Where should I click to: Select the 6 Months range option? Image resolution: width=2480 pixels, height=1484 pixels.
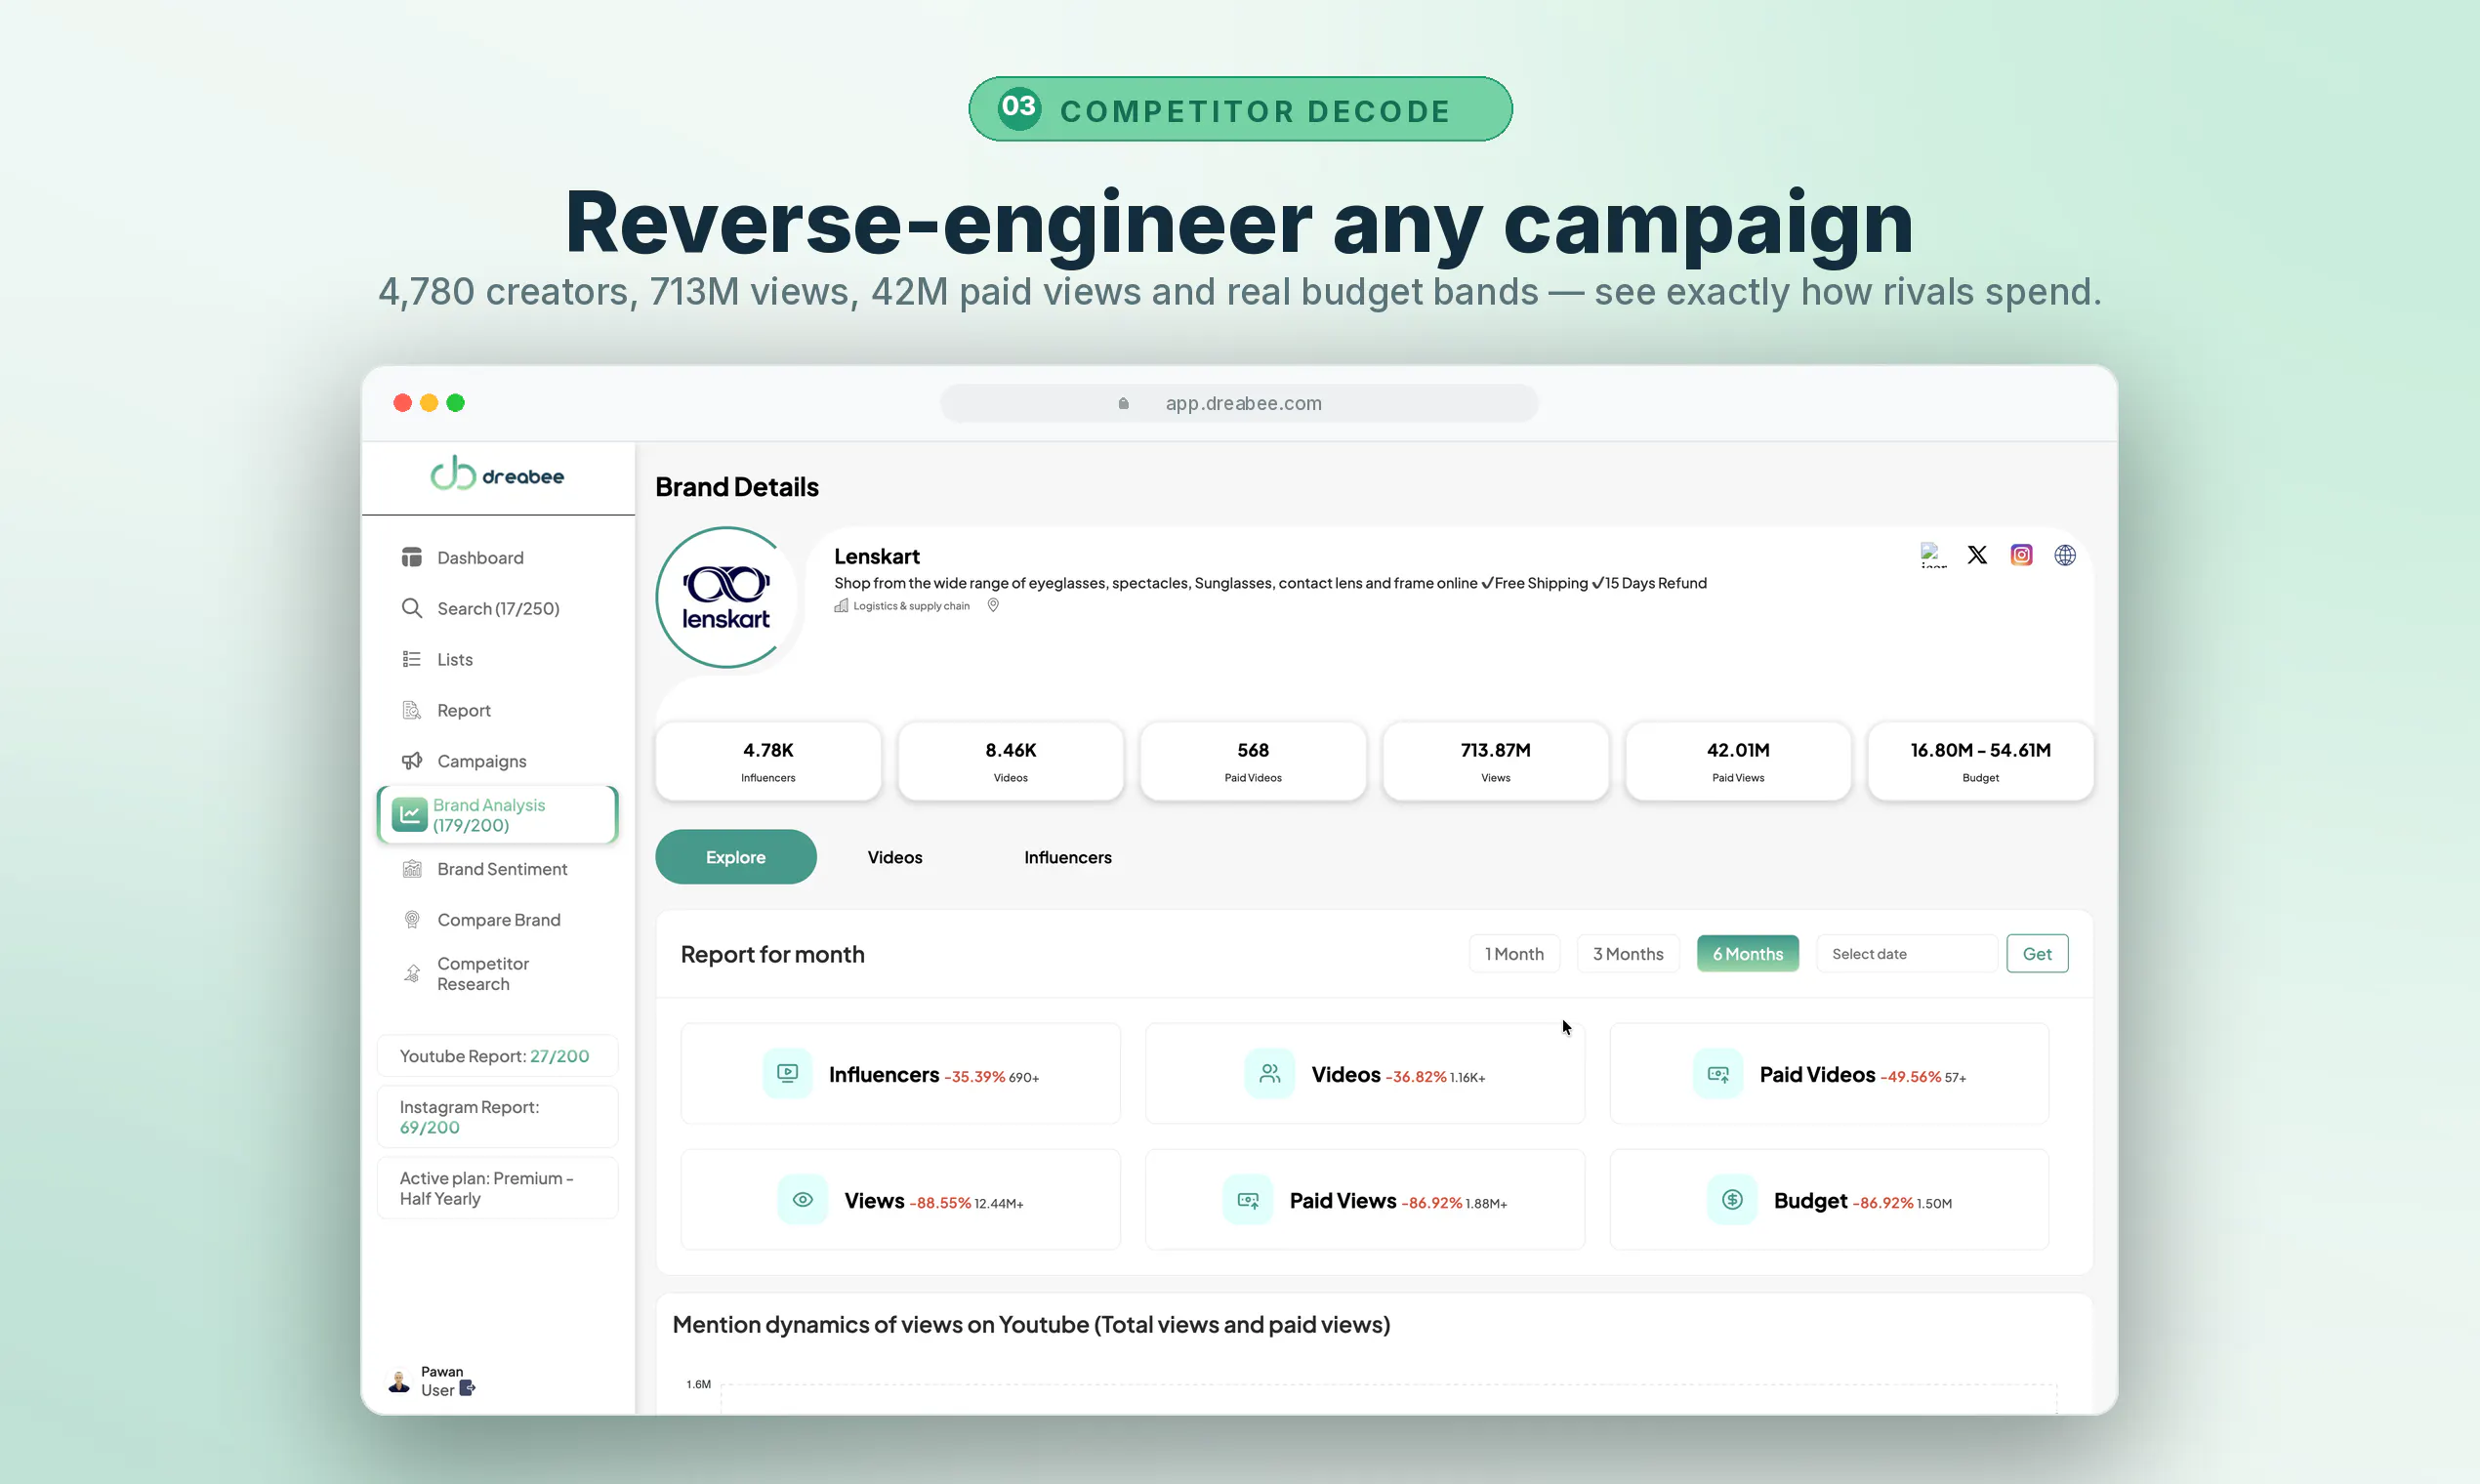(1748, 954)
